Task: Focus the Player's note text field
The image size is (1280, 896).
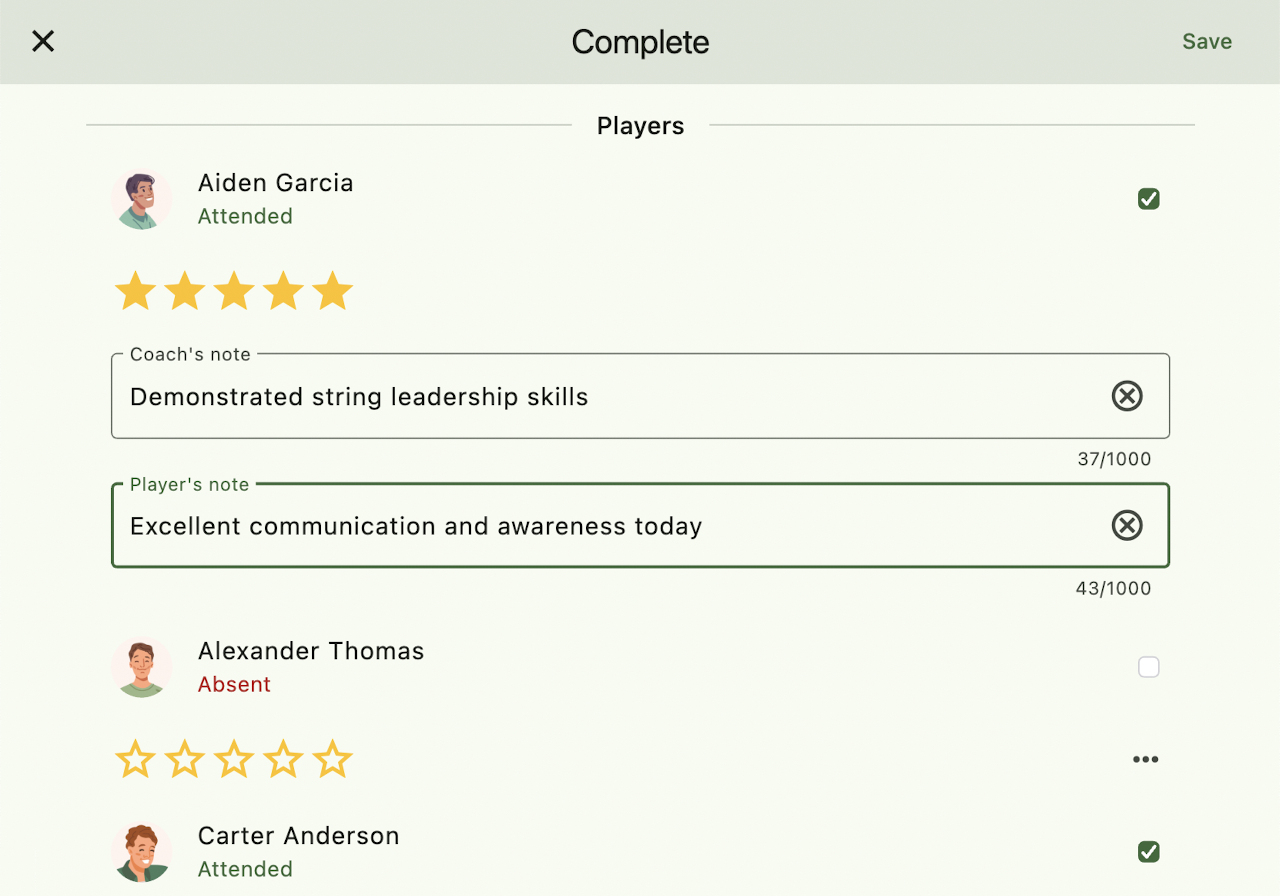Action: click(600, 526)
